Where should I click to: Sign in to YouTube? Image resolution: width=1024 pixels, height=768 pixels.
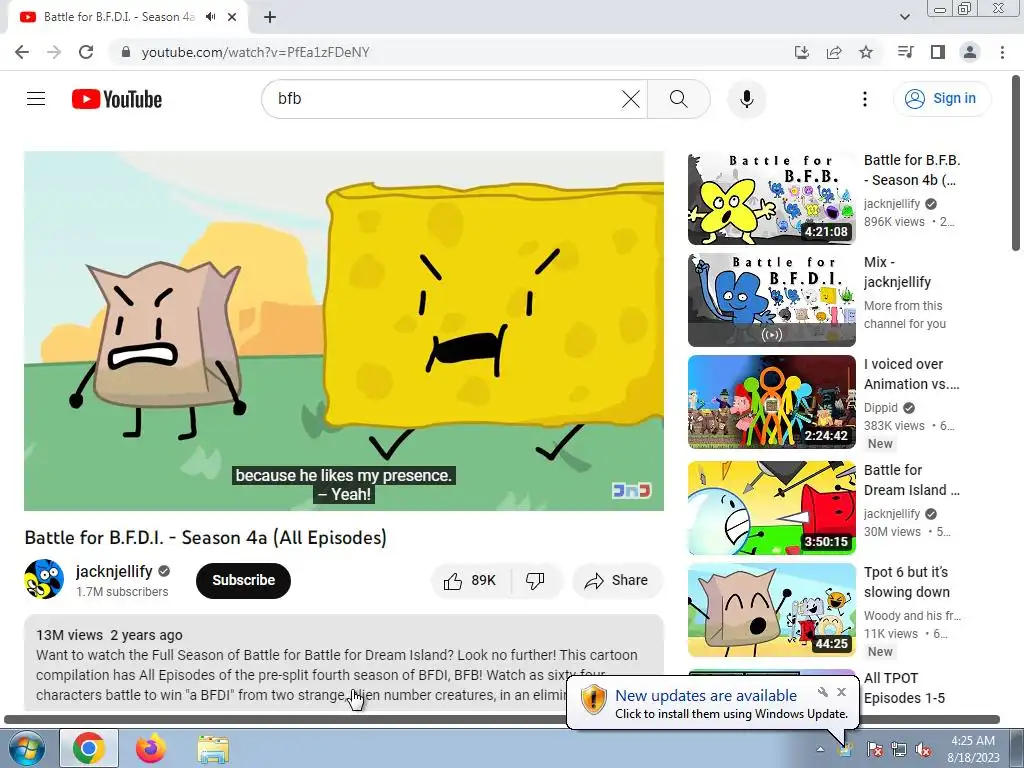(x=941, y=99)
